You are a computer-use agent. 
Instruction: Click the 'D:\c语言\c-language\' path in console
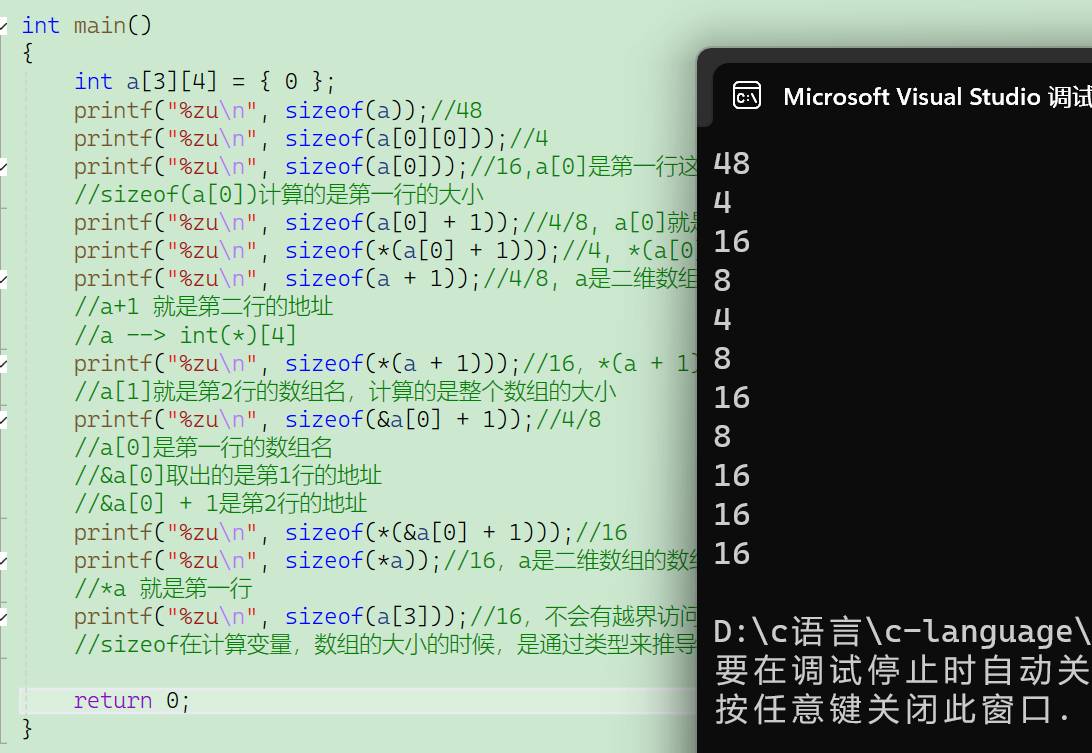(x=903, y=632)
